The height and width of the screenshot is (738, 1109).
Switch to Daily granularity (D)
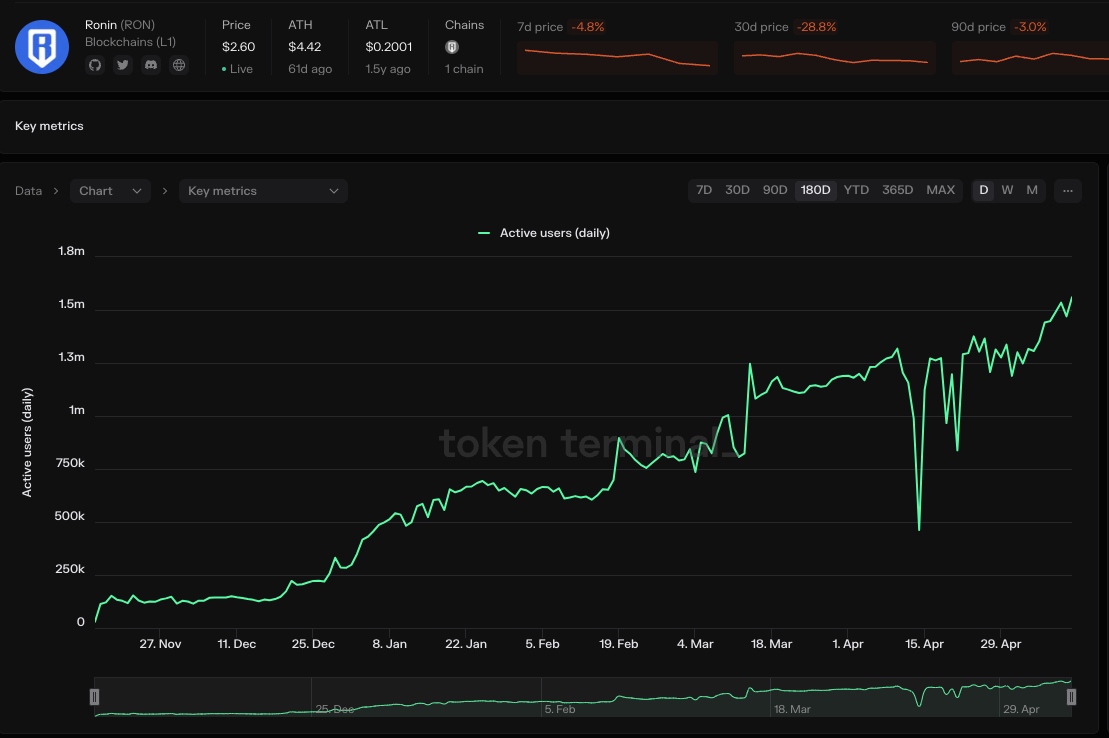coord(983,190)
